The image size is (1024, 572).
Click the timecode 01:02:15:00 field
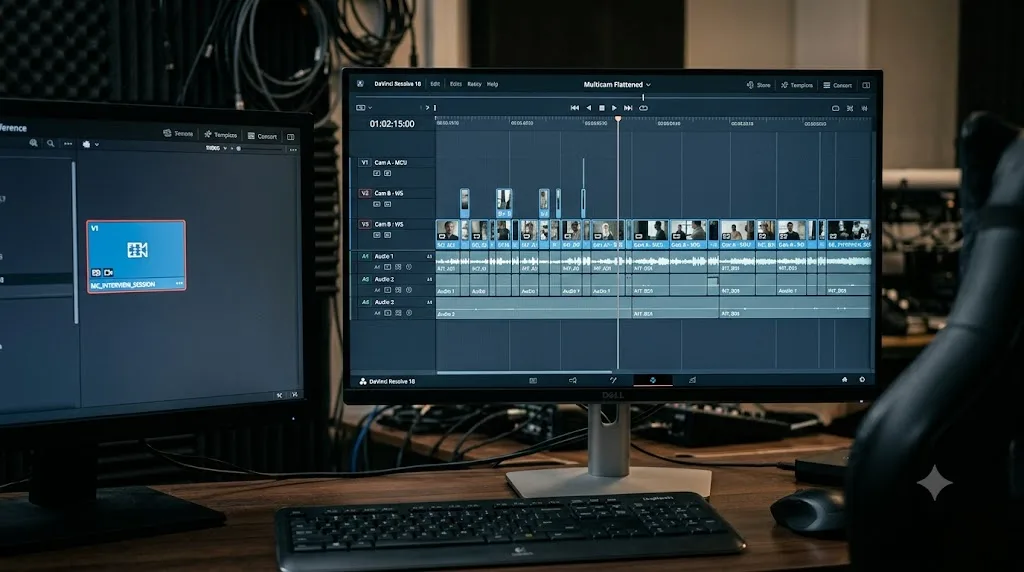click(392, 123)
